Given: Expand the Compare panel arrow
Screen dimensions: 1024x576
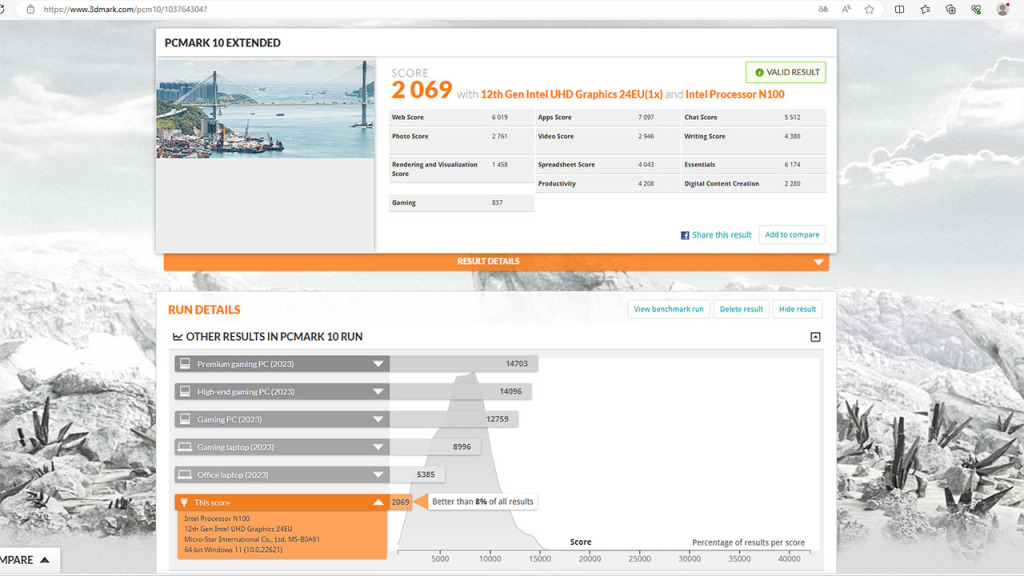Looking at the screenshot, I should point(44,560).
